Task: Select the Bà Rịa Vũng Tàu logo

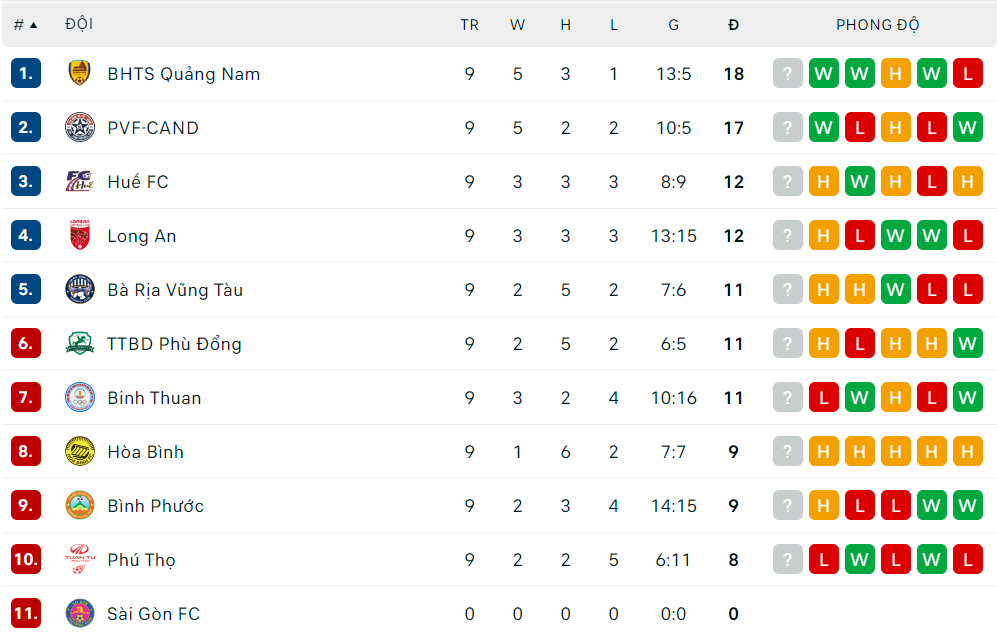Action: (x=79, y=289)
